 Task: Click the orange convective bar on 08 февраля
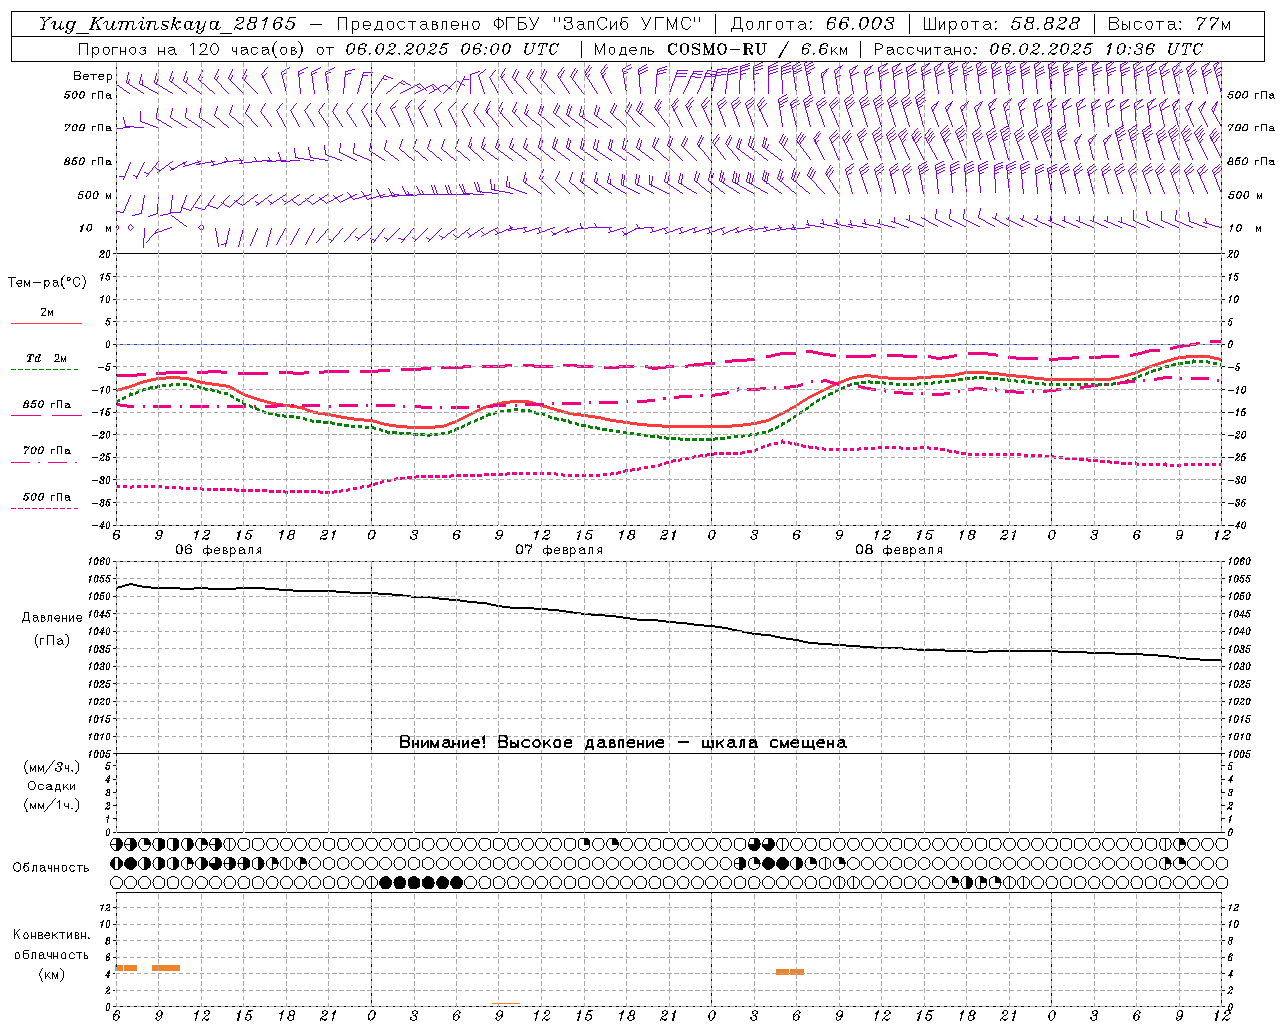click(790, 972)
